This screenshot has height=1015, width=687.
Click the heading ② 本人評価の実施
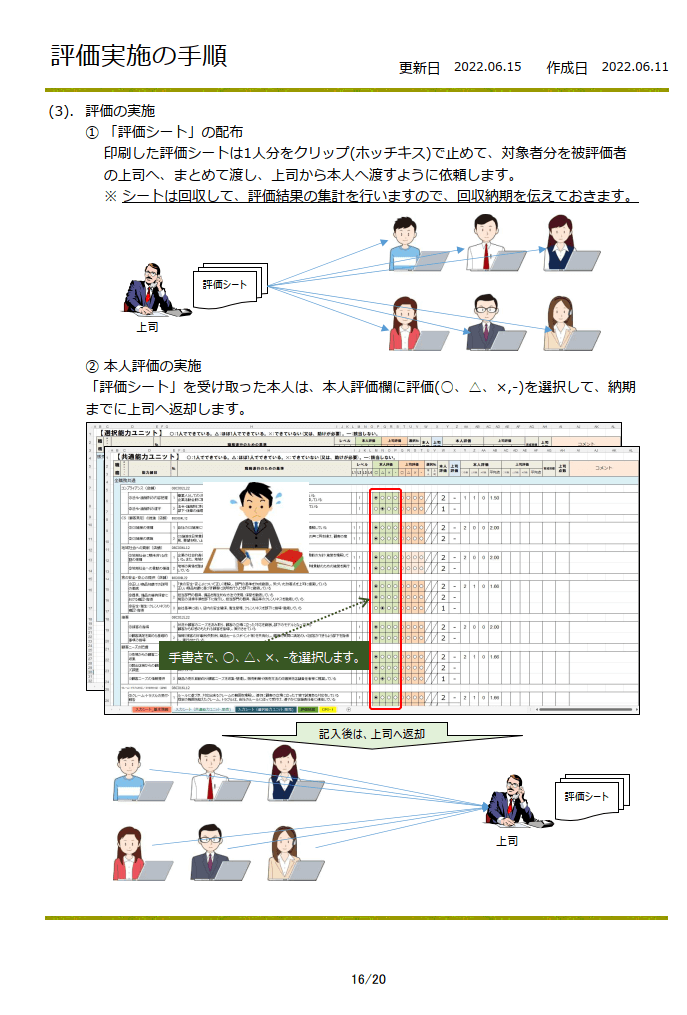pyautogui.click(x=144, y=366)
